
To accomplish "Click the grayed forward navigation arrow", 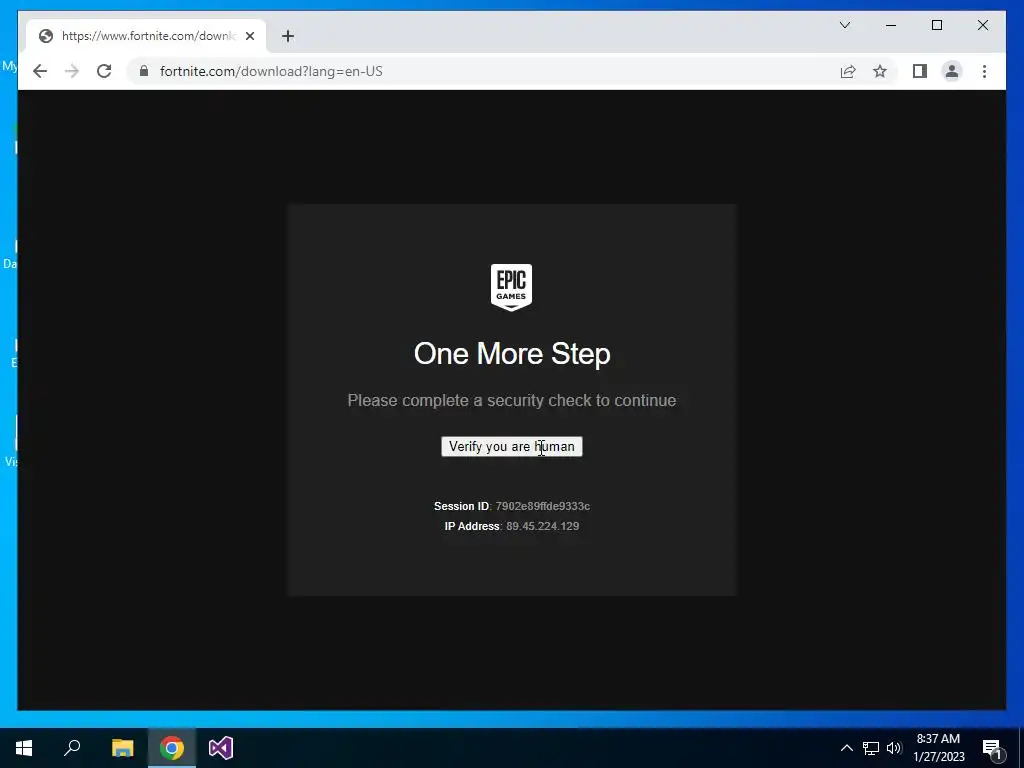I will (x=72, y=71).
